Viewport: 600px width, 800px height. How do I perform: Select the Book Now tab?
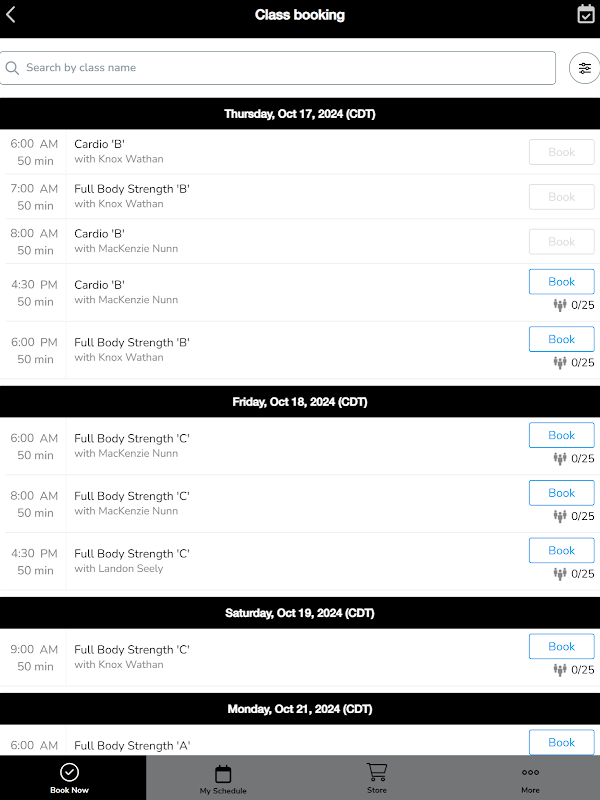(70, 777)
